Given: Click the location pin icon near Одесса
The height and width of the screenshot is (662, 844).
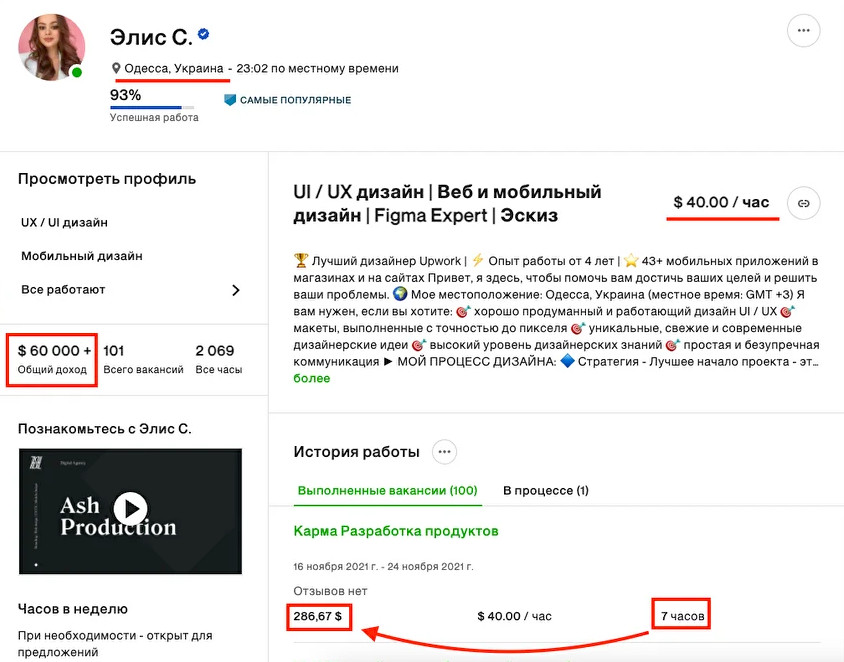Looking at the screenshot, I should point(116,69).
